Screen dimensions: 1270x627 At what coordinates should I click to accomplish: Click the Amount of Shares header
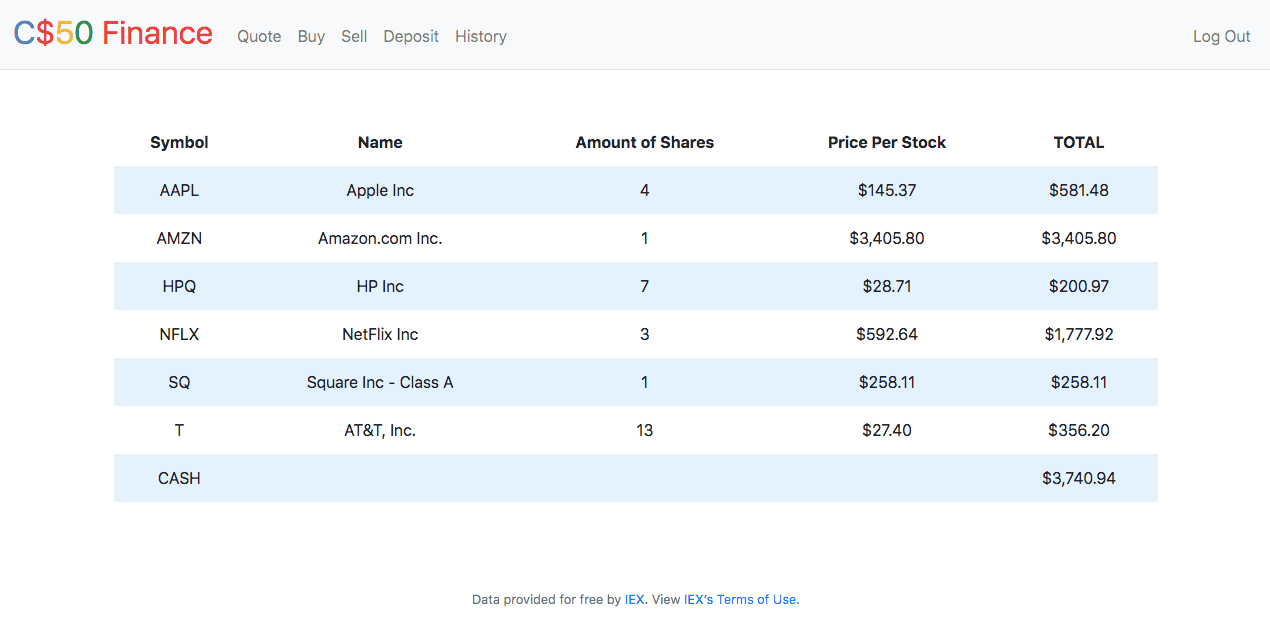click(645, 142)
